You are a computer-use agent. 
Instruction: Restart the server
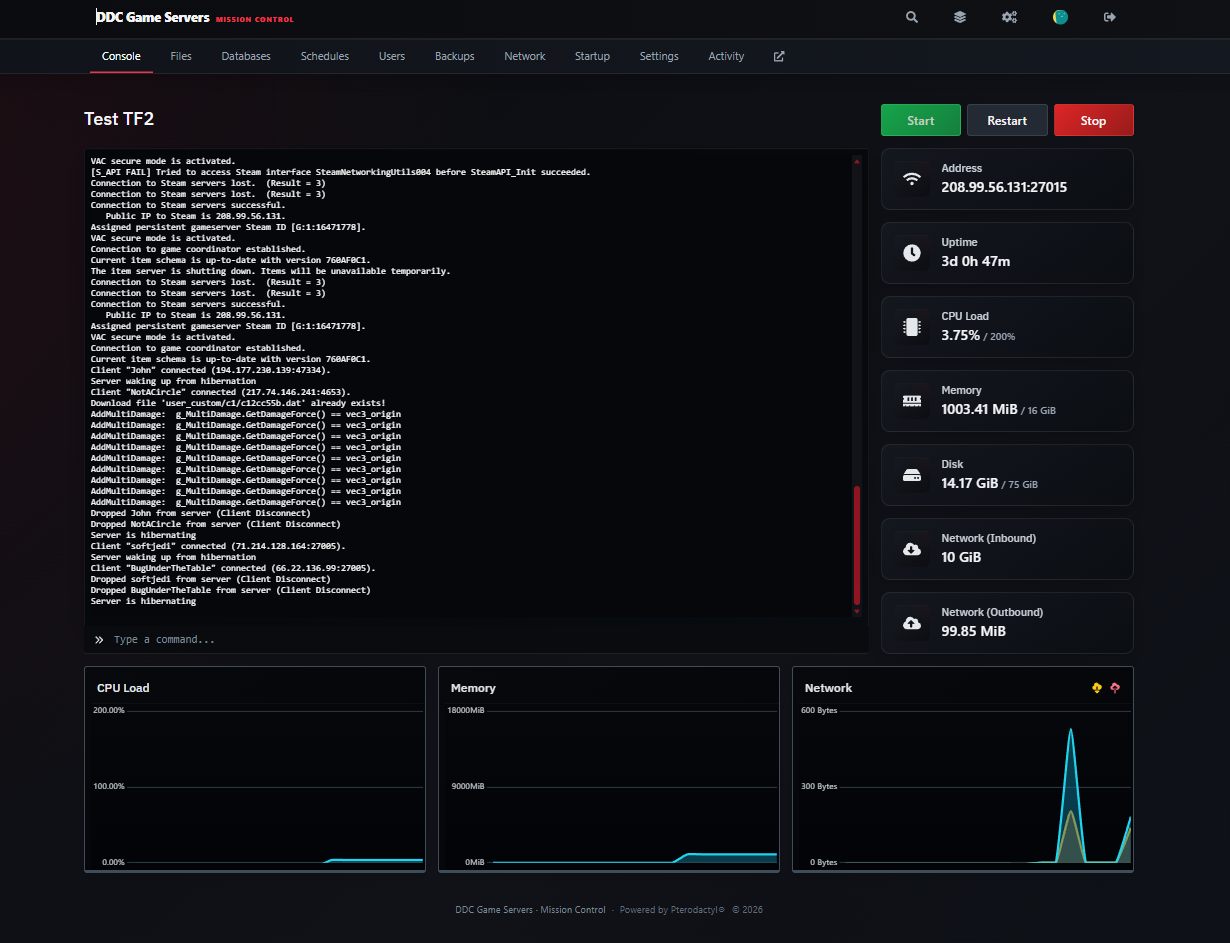coord(1007,120)
